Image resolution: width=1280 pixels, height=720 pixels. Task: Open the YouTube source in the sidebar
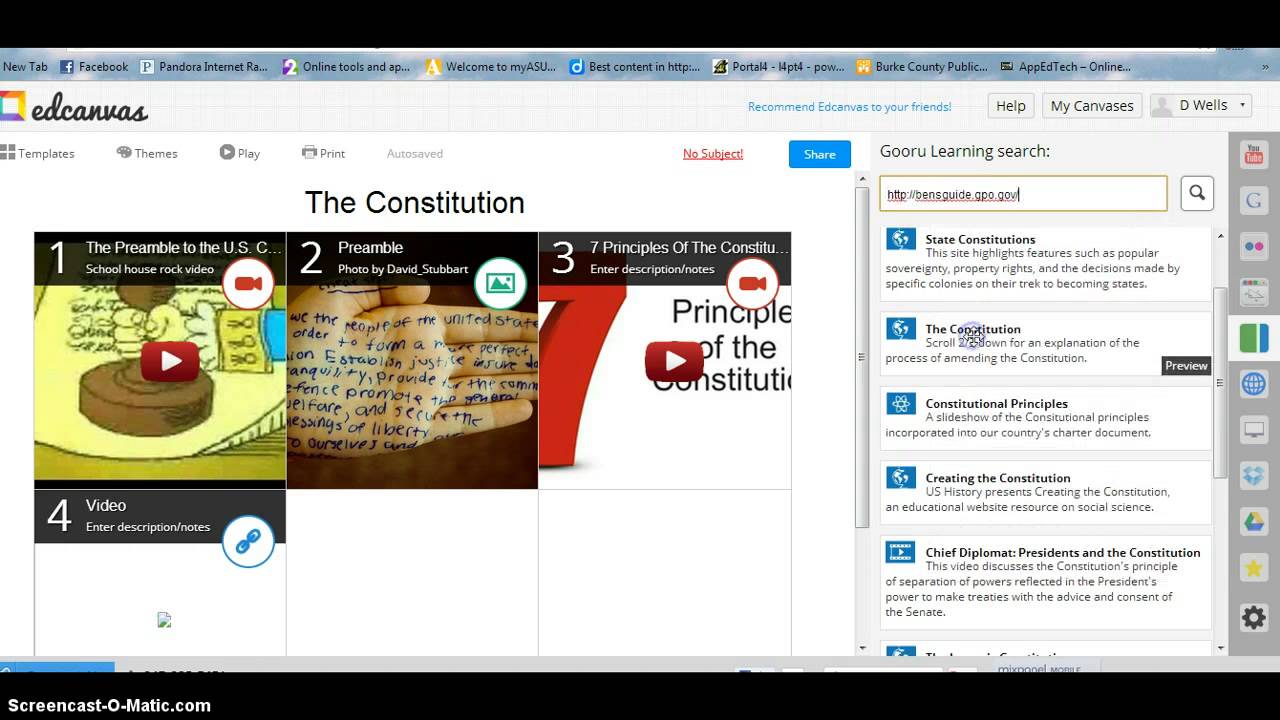(x=1254, y=155)
